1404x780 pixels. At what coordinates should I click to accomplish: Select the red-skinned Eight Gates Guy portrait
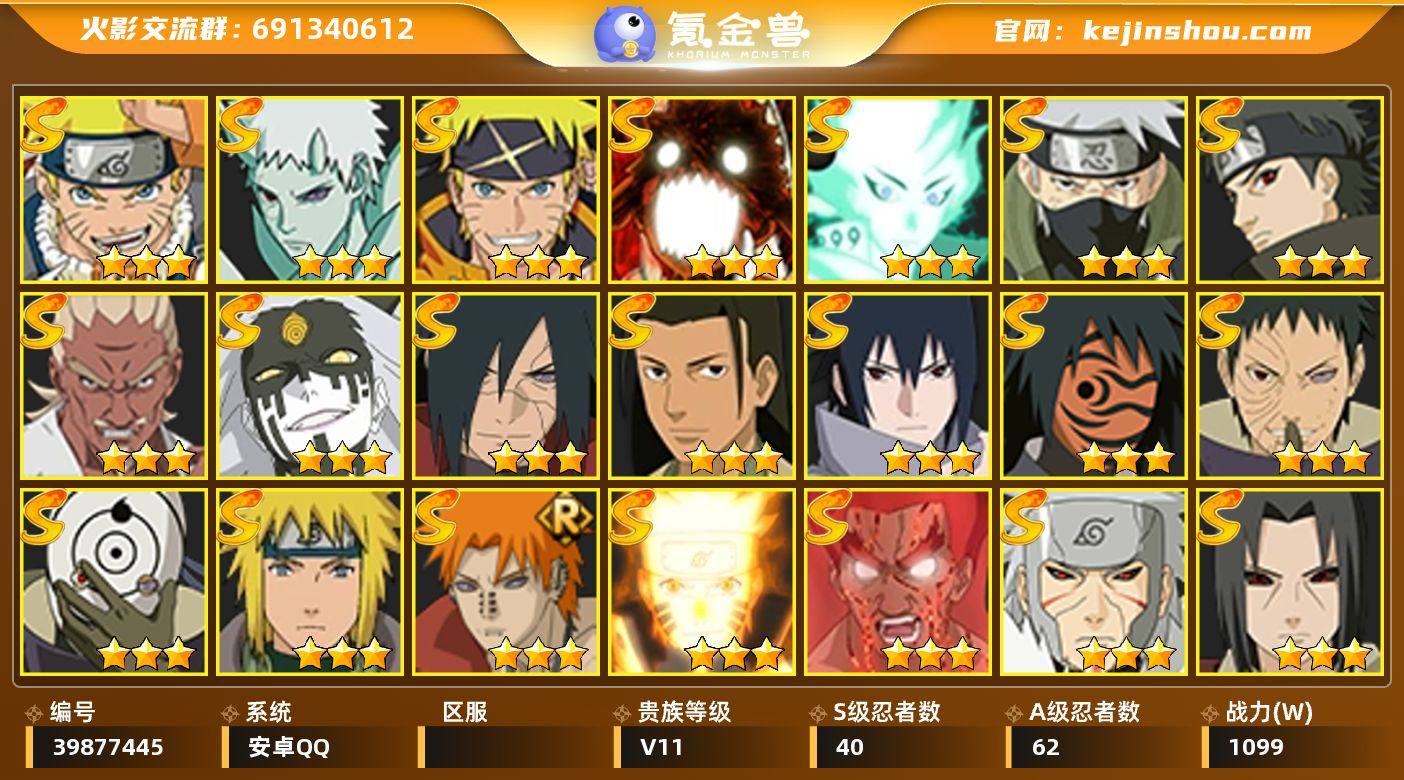898,581
